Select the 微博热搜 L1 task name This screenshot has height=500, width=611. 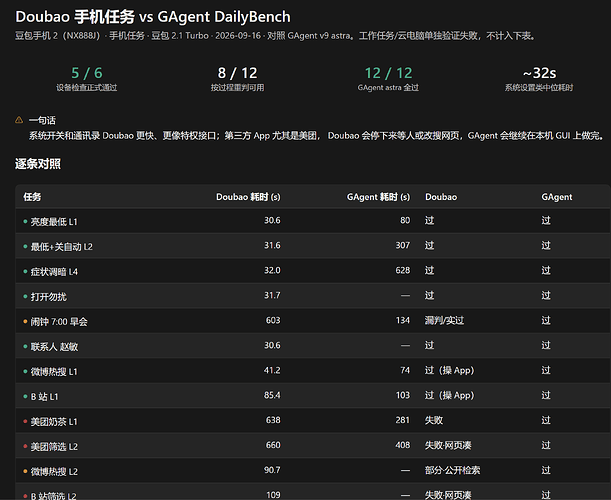pos(54,371)
